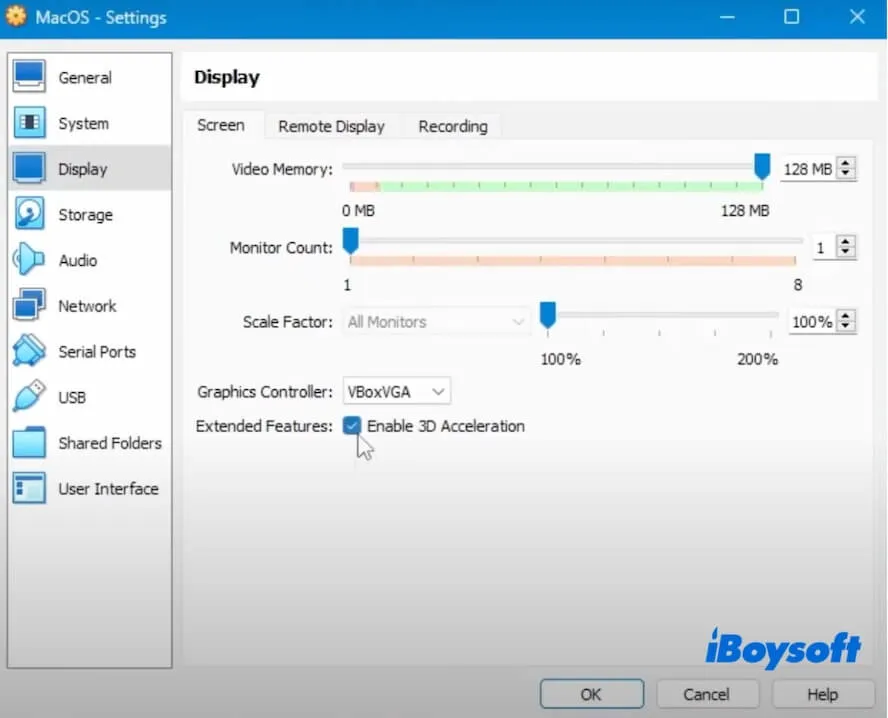Select the Serial Ports icon
Screen dimensions: 888x718
tap(30, 352)
